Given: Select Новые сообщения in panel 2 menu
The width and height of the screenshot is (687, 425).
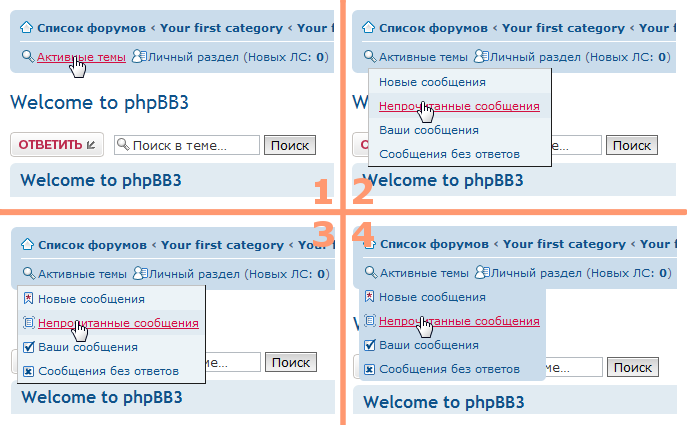Looking at the screenshot, I should pyautogui.click(x=432, y=82).
